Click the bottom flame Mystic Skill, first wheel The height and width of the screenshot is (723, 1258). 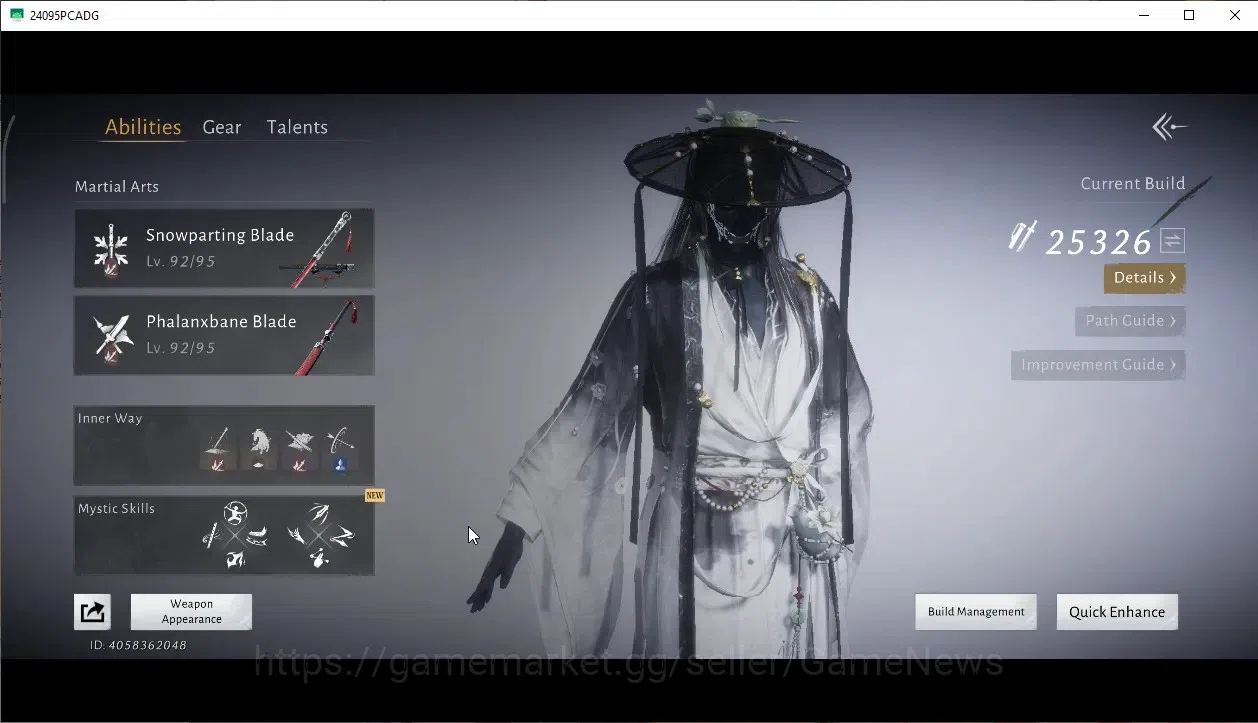click(x=235, y=558)
